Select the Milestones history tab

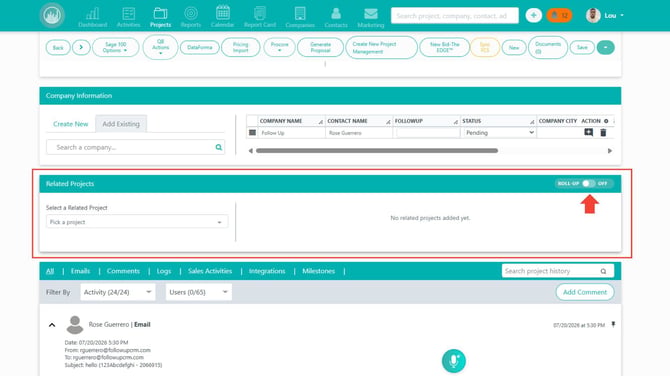(x=318, y=271)
